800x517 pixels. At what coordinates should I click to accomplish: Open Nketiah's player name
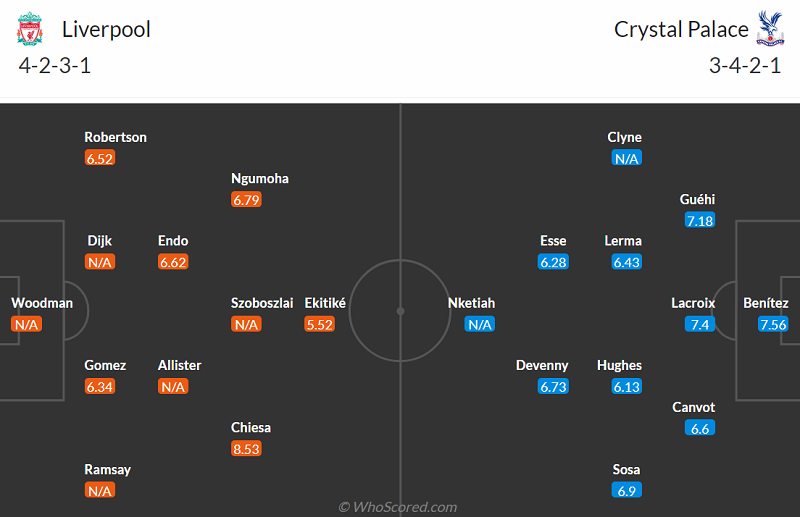point(471,303)
